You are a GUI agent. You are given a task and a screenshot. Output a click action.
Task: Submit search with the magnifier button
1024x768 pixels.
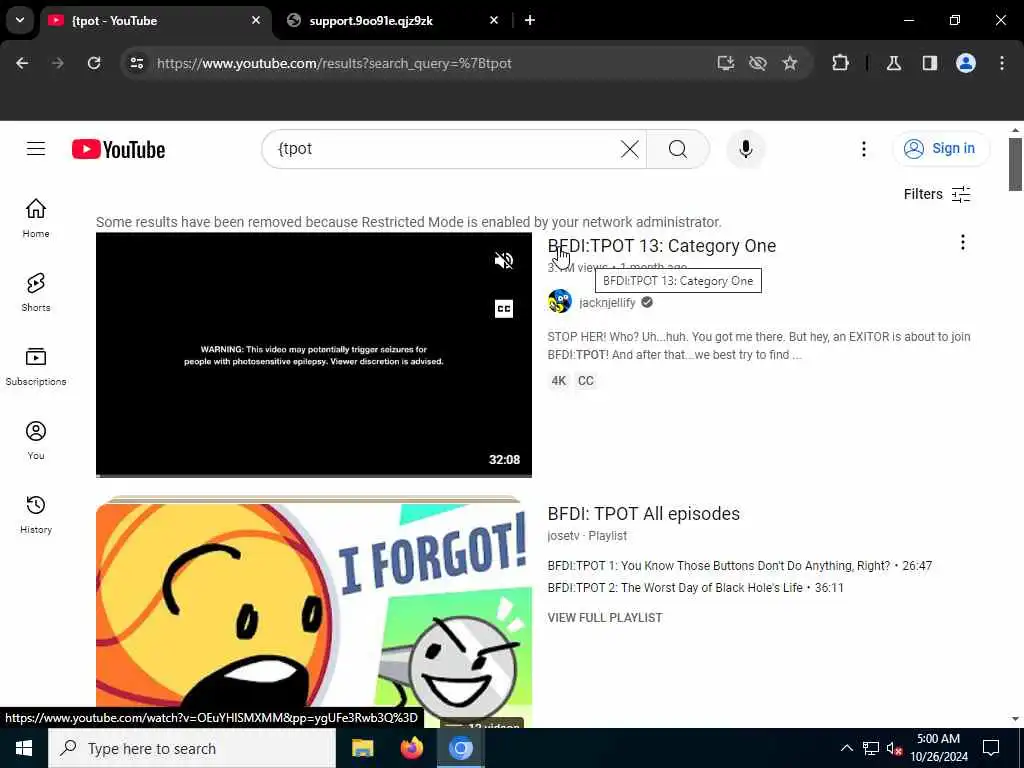coord(678,149)
